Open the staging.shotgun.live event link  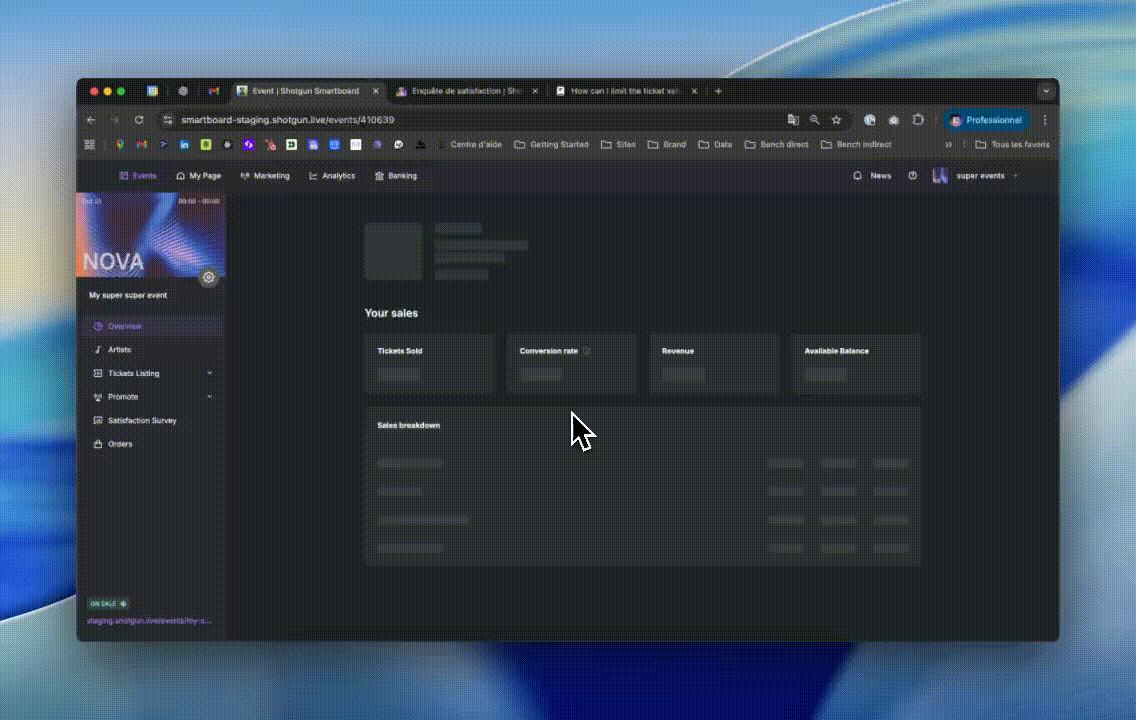coord(149,621)
